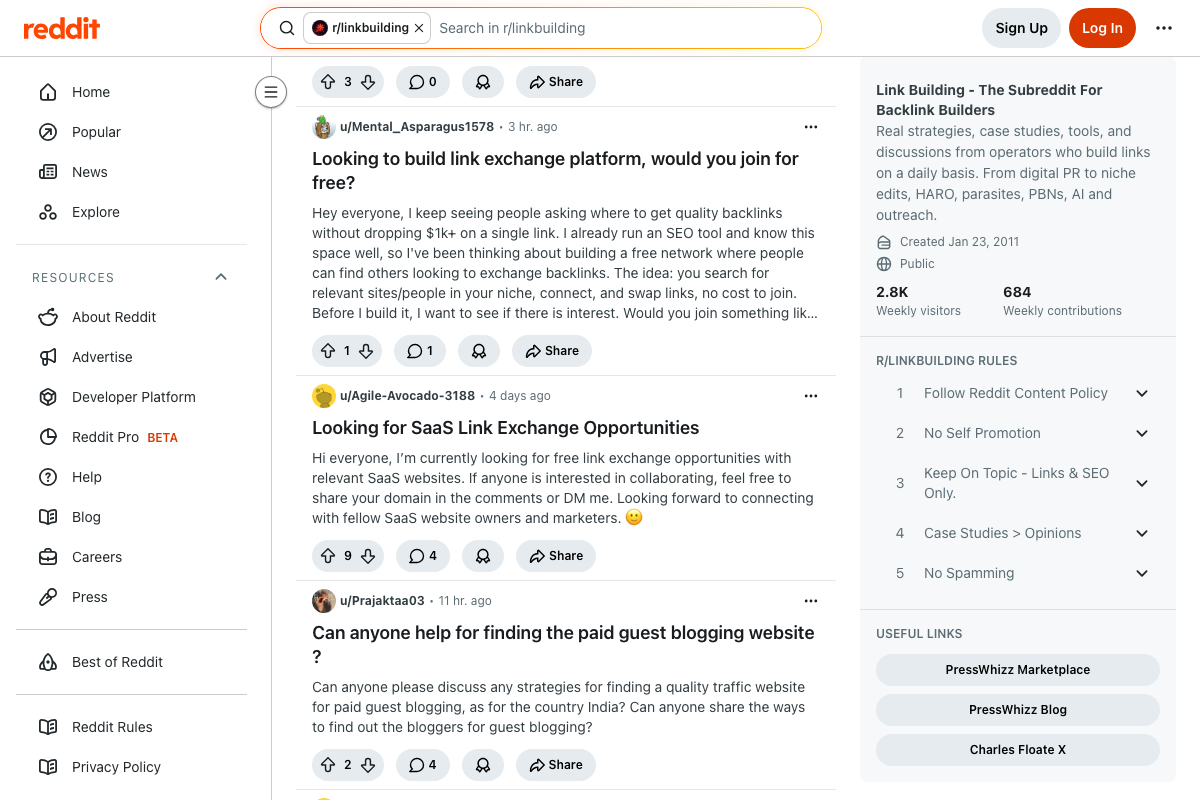This screenshot has width=1200, height=800.
Task: Open Best of Reddit
Action: 131,662
